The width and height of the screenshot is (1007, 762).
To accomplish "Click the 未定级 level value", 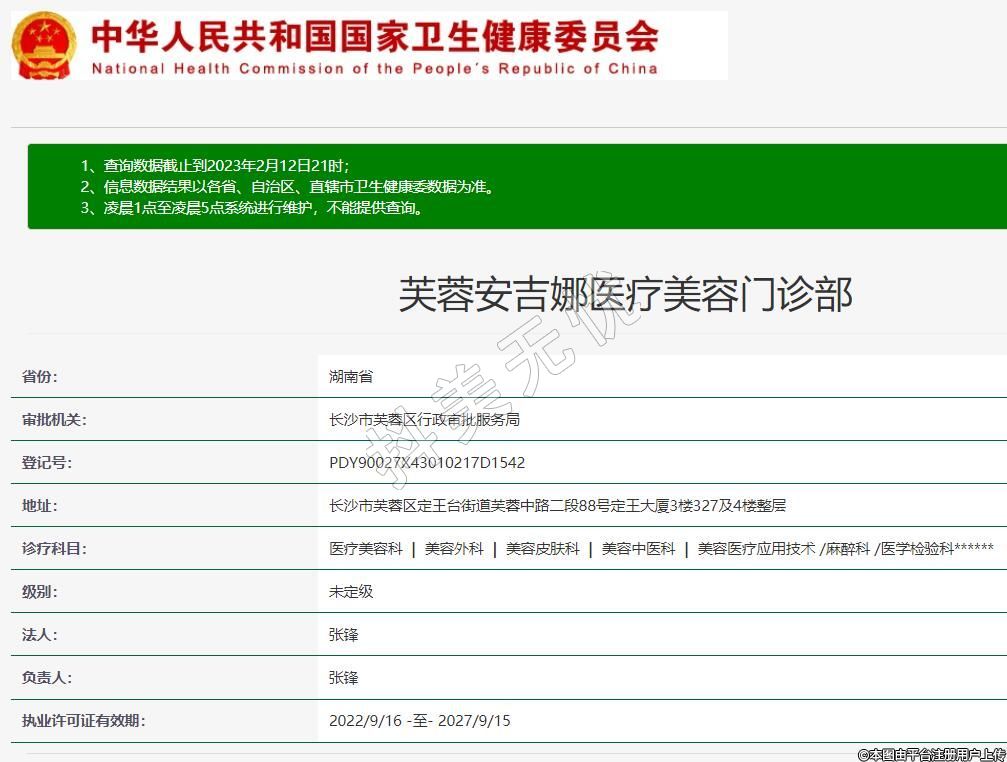I will (351, 592).
